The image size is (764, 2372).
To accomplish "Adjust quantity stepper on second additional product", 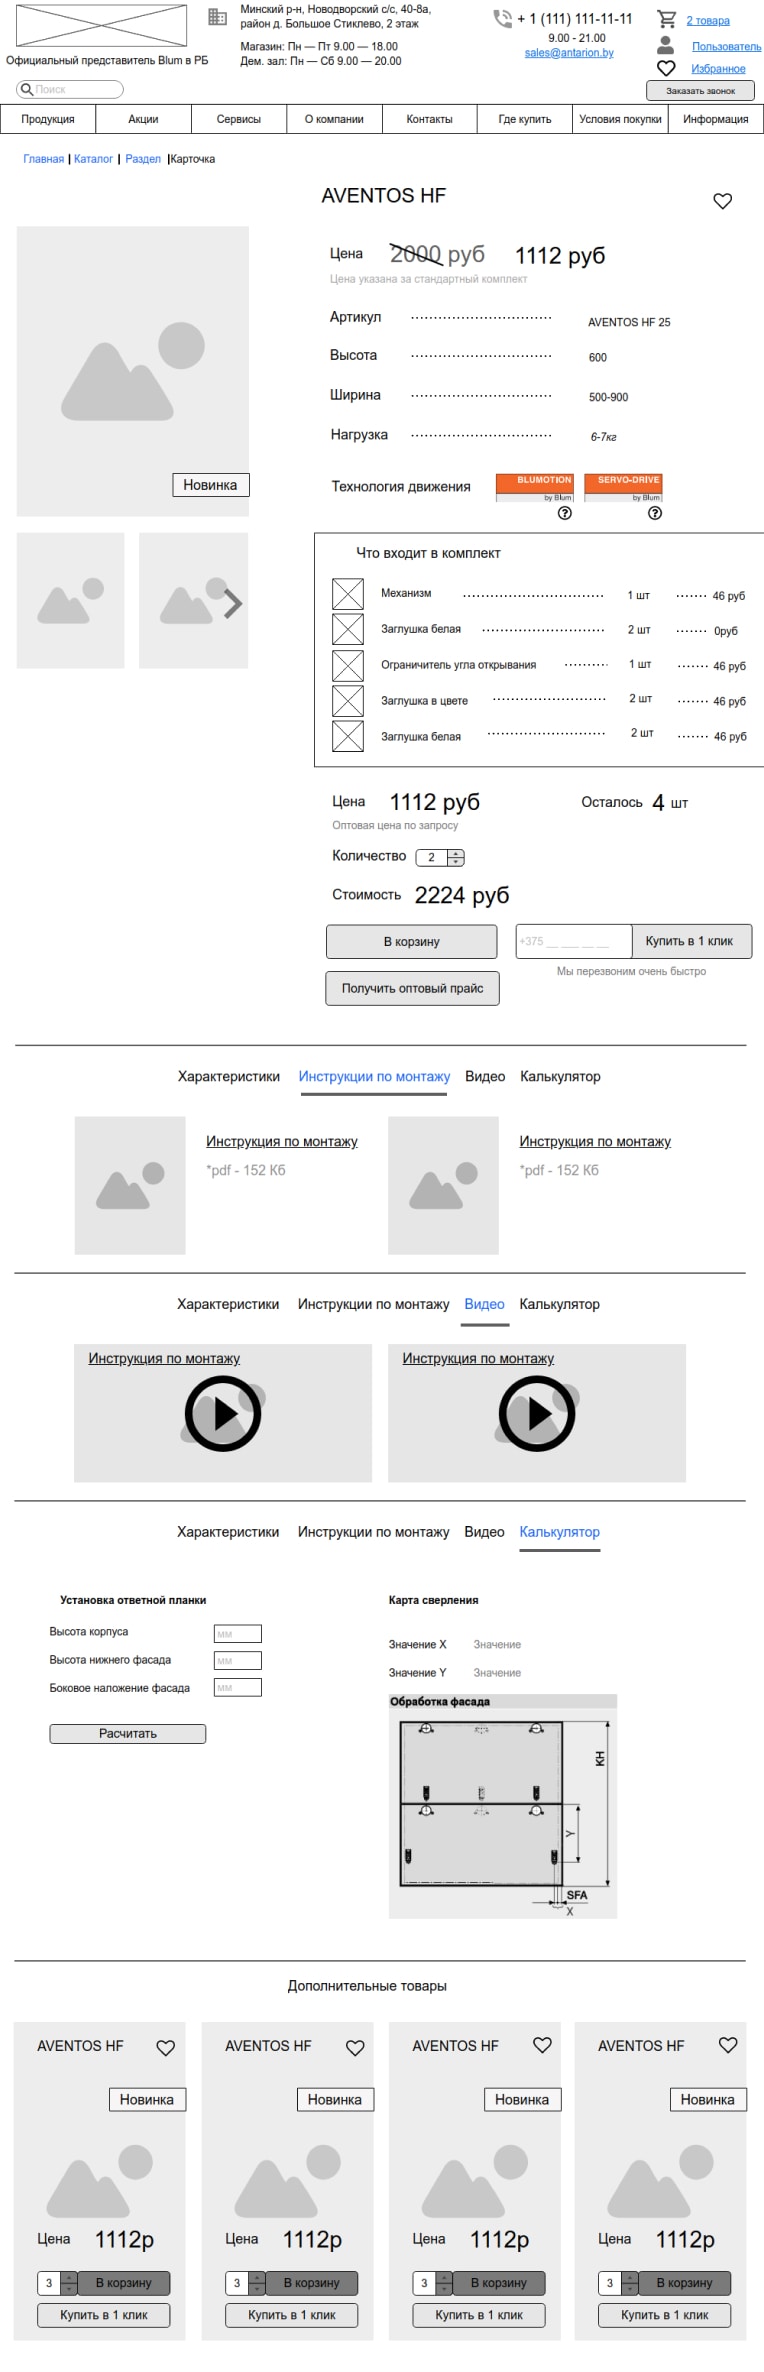I will 257,2283.
